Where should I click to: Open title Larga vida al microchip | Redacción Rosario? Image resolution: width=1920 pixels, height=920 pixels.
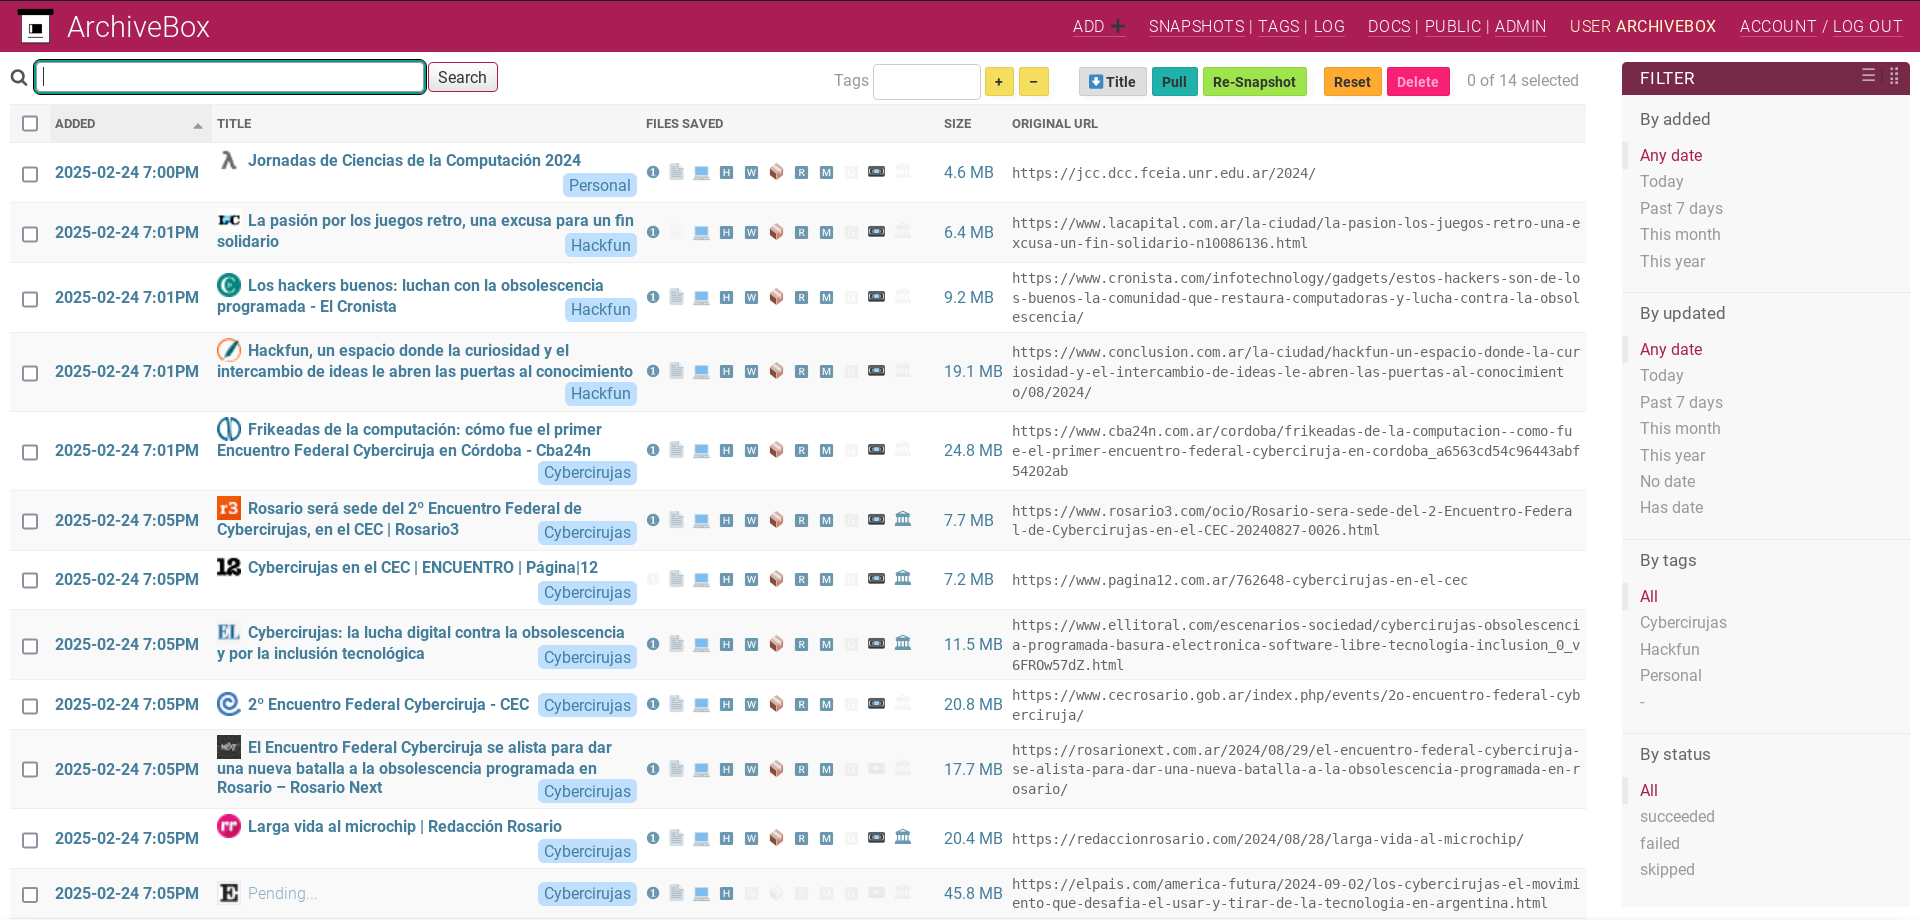click(x=405, y=826)
